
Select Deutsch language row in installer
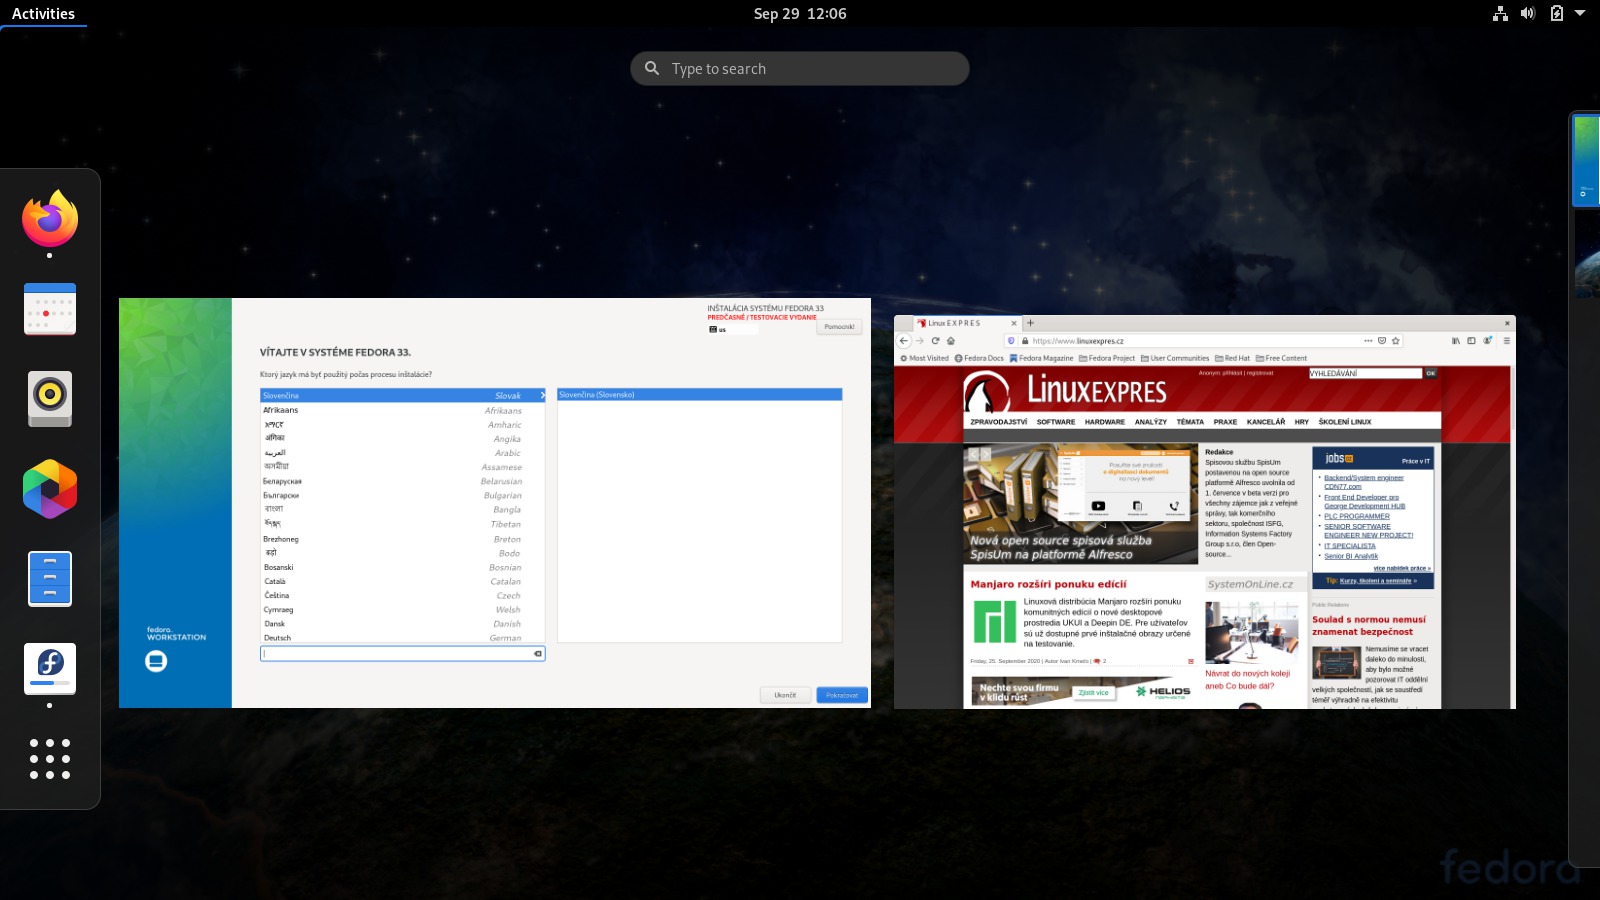[x=402, y=637]
